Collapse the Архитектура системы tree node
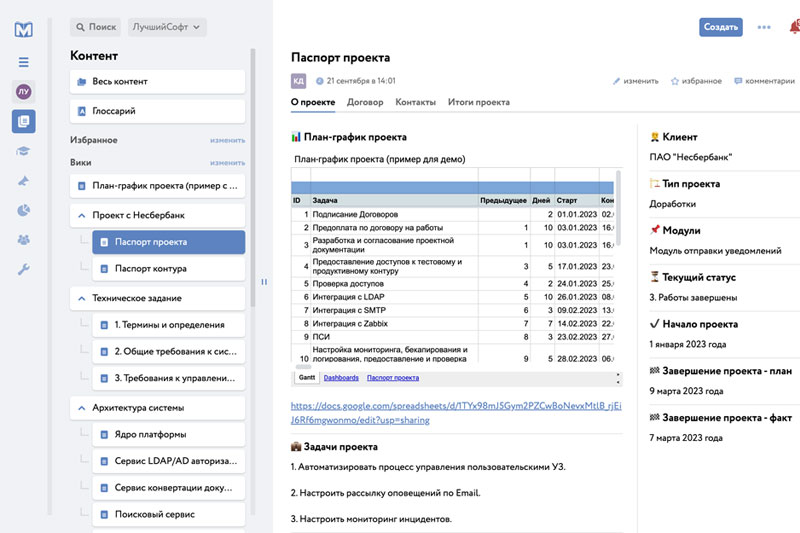Viewport: 800px width, 533px height. pyautogui.click(x=82, y=408)
